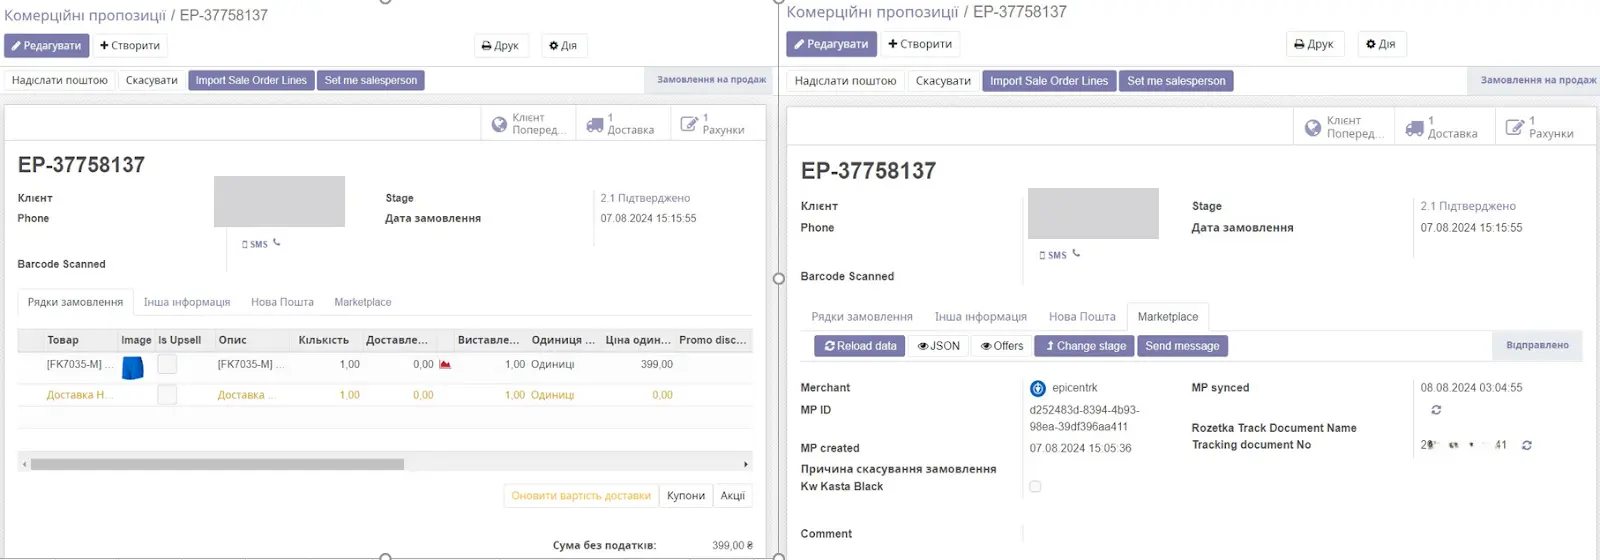Screen dimensions: 1600x560
Task: Tick the Is Upsell checkbox for FK7035-M row
Action: pos(167,364)
